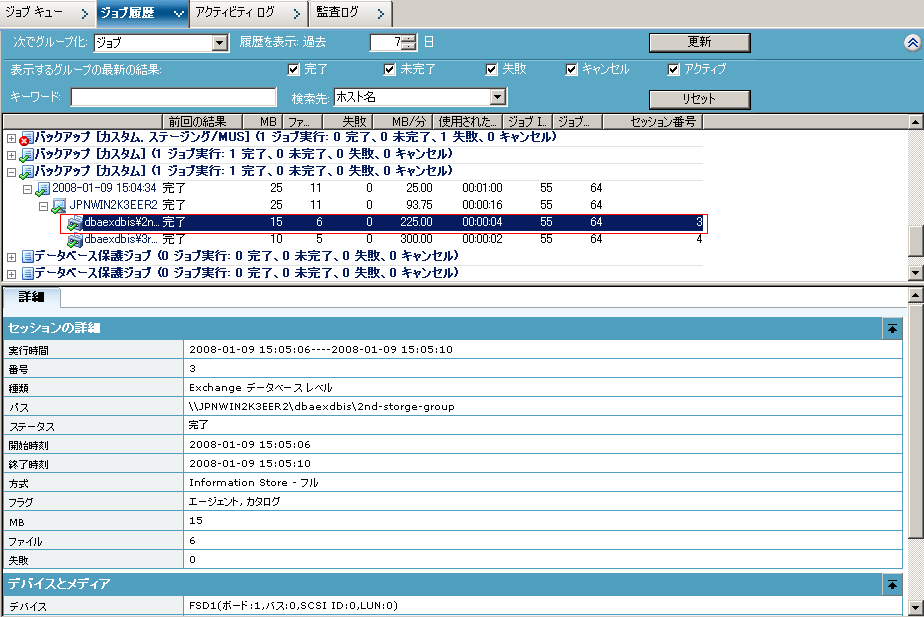Switch to the ジョブ履歴 tab
The image size is (924, 617).
tap(141, 13)
